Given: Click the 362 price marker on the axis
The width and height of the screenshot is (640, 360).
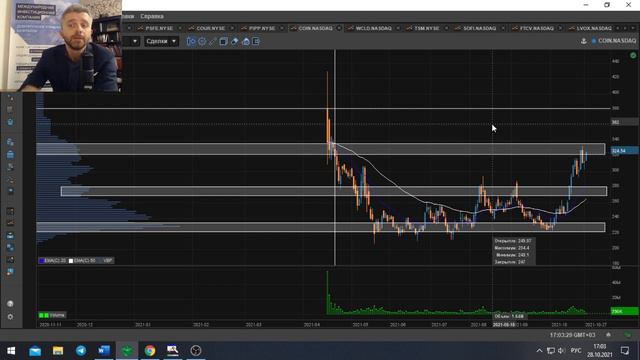Looking at the screenshot, I should pos(624,122).
